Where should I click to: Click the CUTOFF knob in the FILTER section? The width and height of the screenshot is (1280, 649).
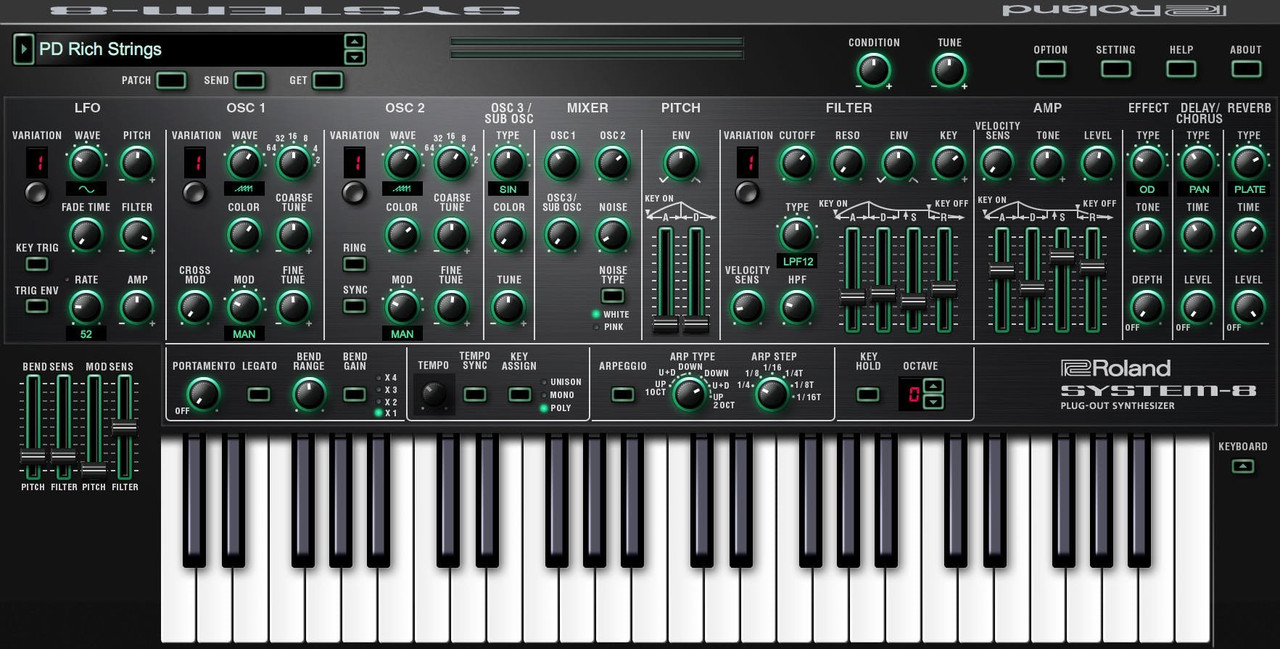[x=797, y=162]
